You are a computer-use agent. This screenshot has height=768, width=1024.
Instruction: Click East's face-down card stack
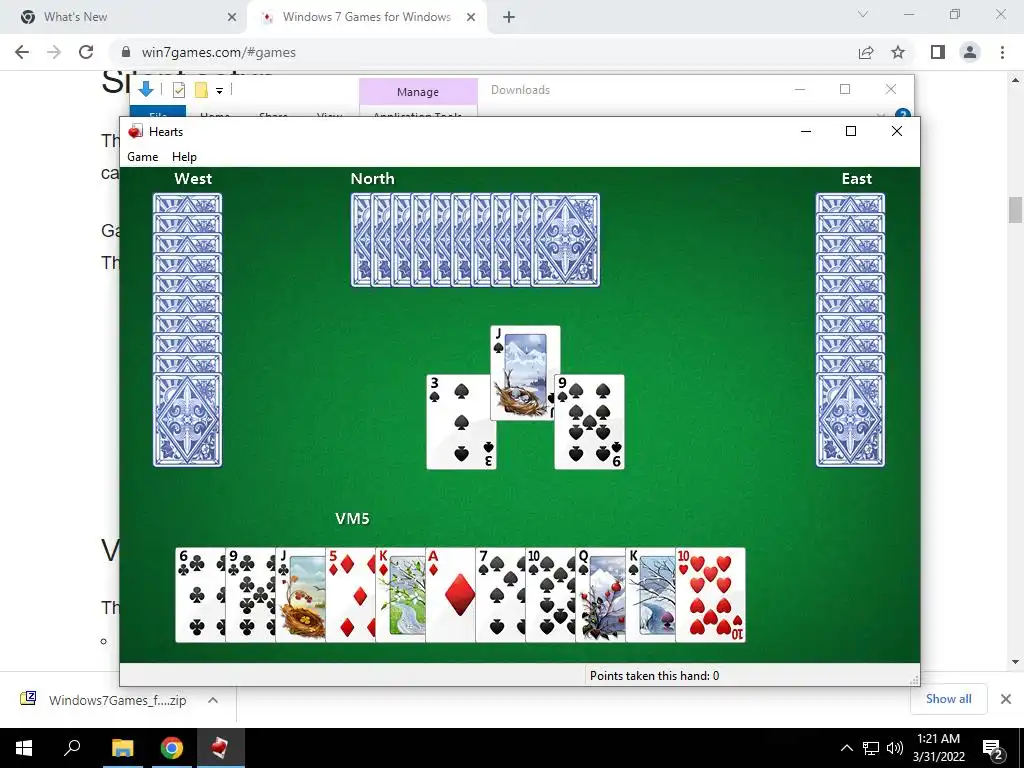click(850, 330)
